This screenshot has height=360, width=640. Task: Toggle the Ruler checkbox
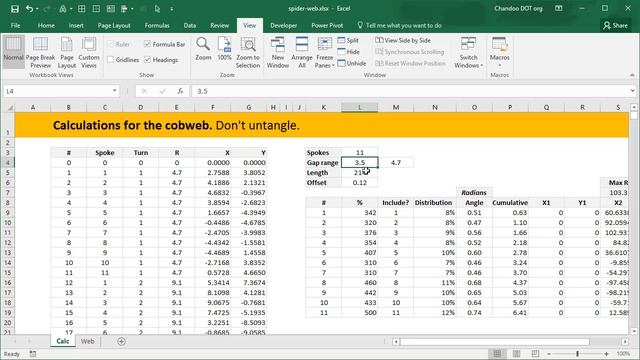tap(111, 44)
